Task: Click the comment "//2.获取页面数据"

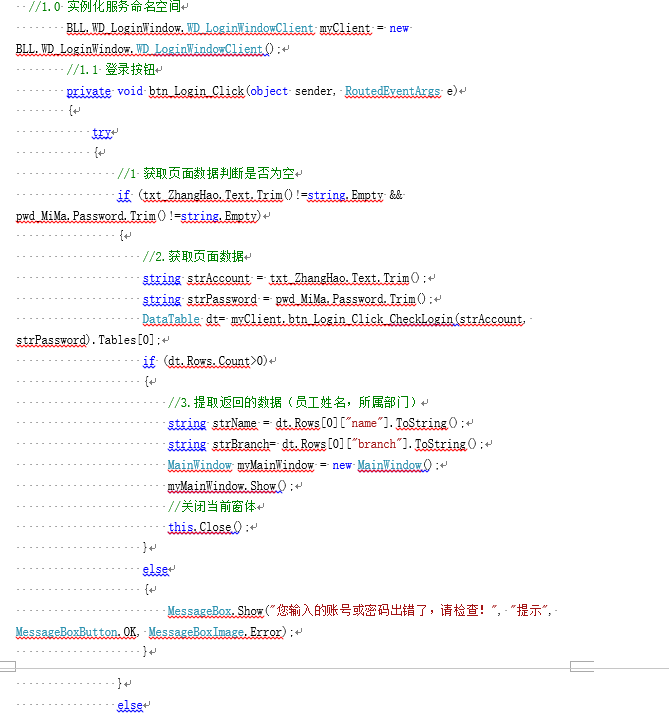Action: (x=193, y=256)
